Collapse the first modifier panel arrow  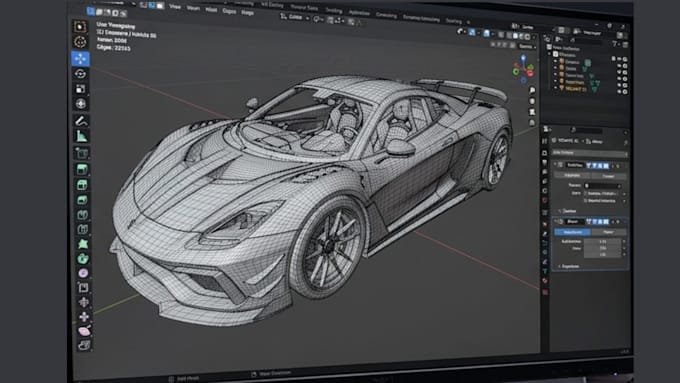(555, 165)
